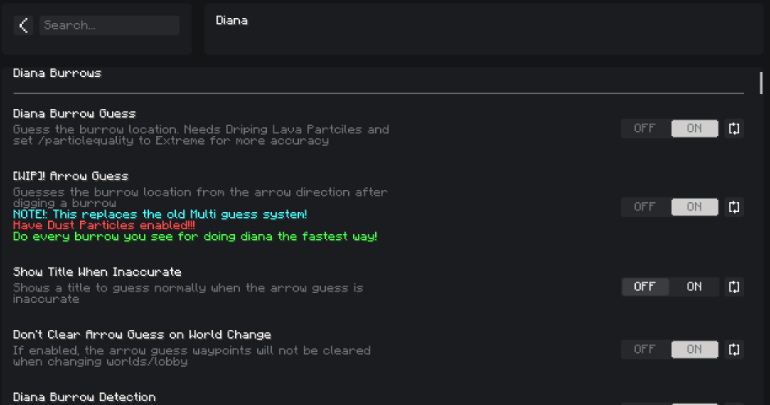Click the Diana Burrow Detection label

point(84,397)
